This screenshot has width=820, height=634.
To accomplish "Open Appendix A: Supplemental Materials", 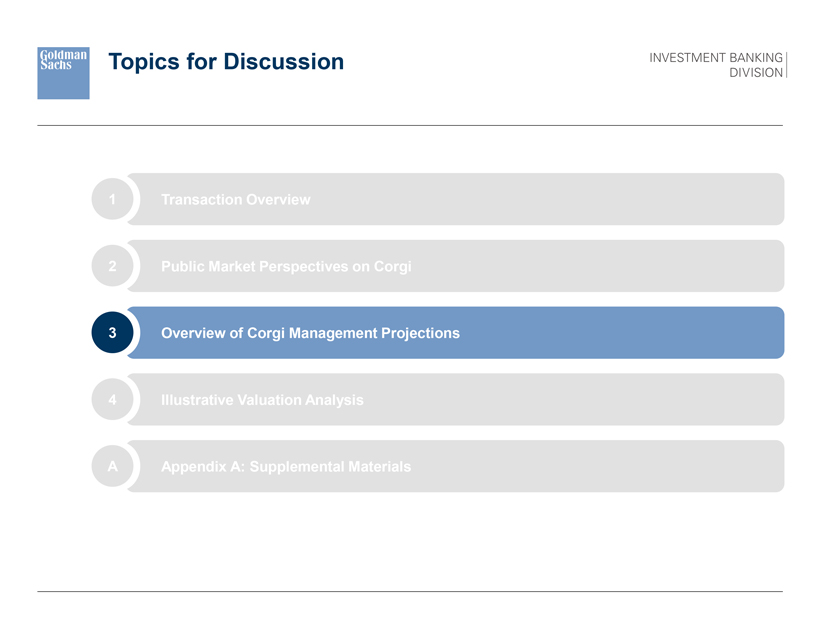I will click(x=286, y=467).
